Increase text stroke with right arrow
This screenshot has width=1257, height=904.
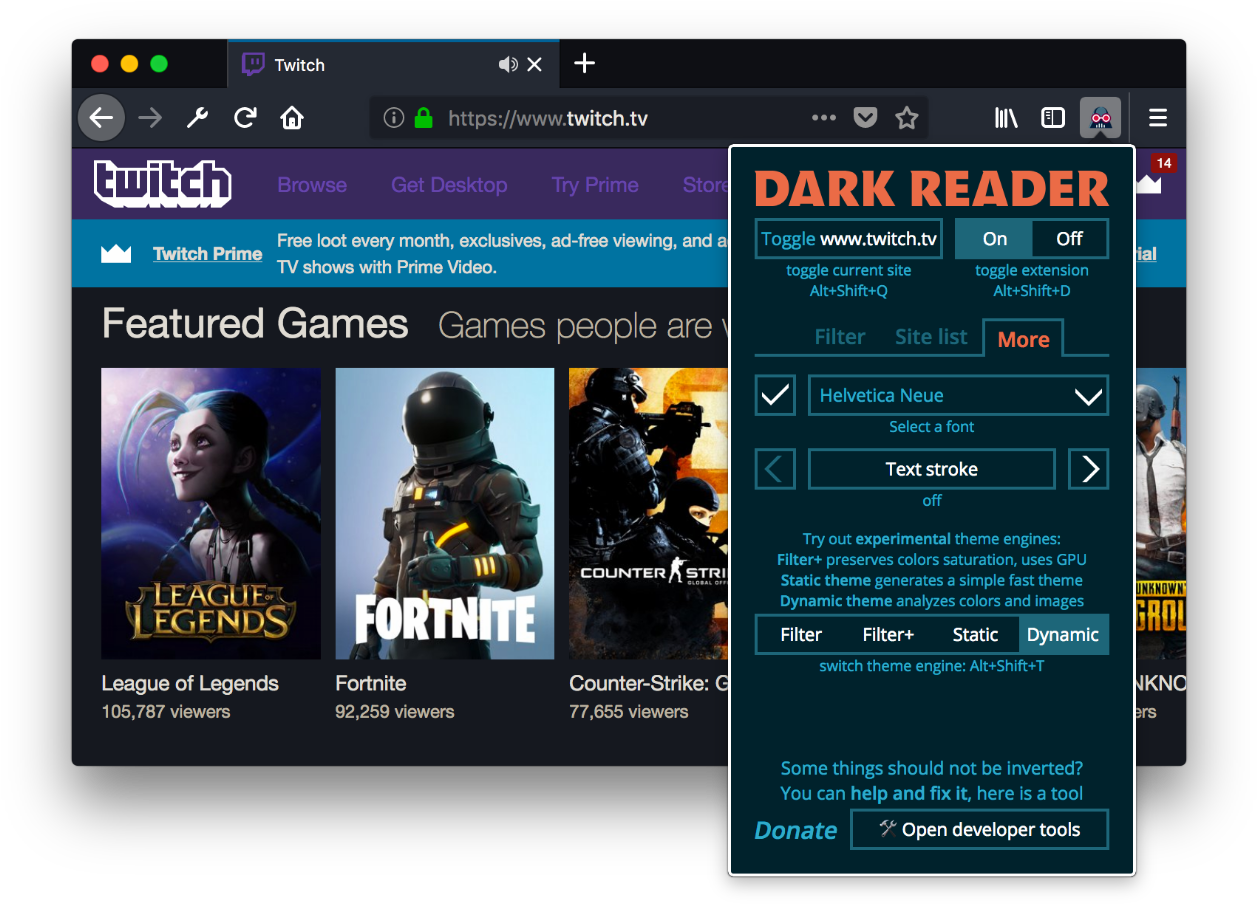(1089, 469)
